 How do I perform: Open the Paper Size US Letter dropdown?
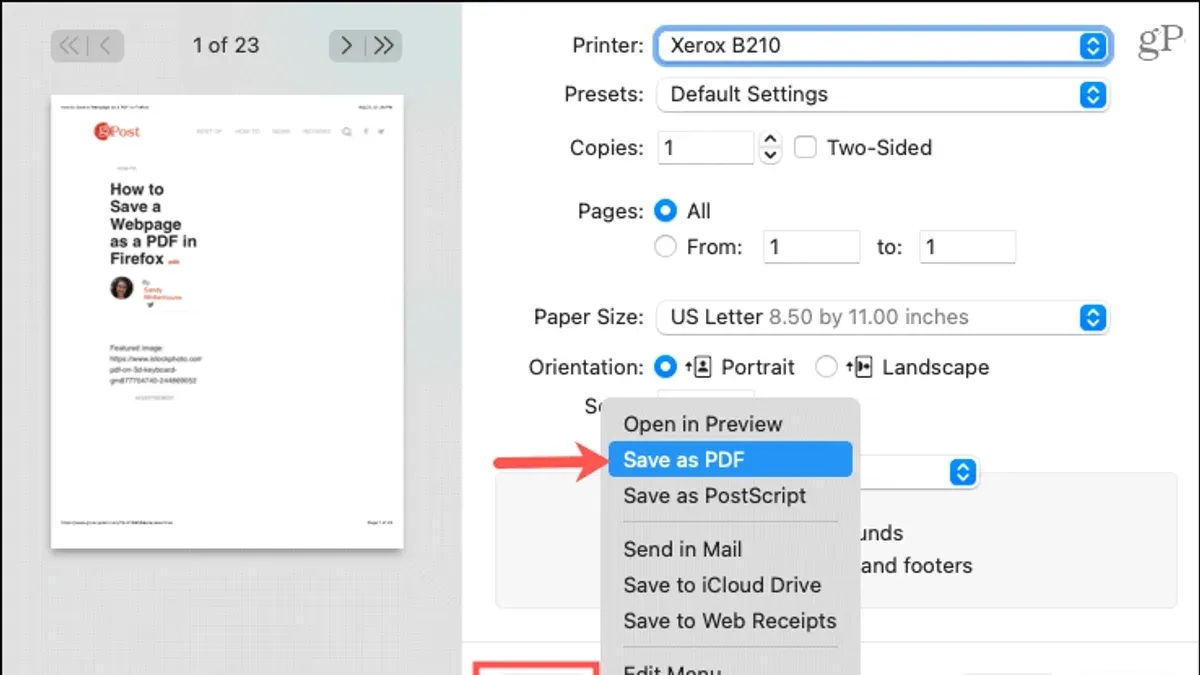click(882, 317)
